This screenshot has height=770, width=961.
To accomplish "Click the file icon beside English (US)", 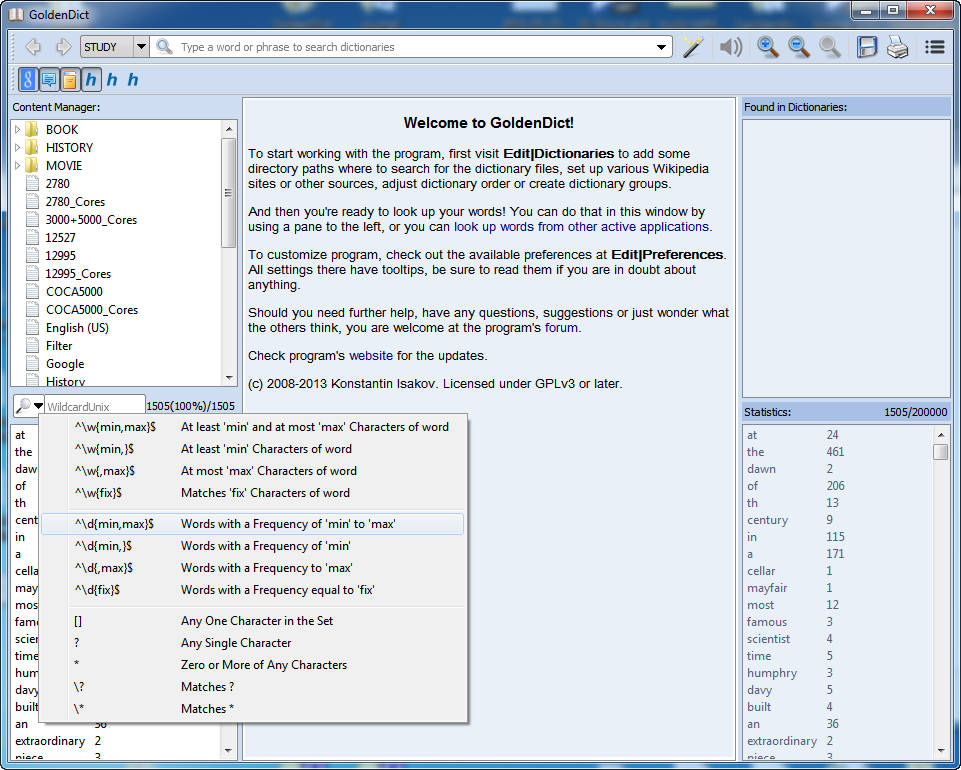I will 32,327.
